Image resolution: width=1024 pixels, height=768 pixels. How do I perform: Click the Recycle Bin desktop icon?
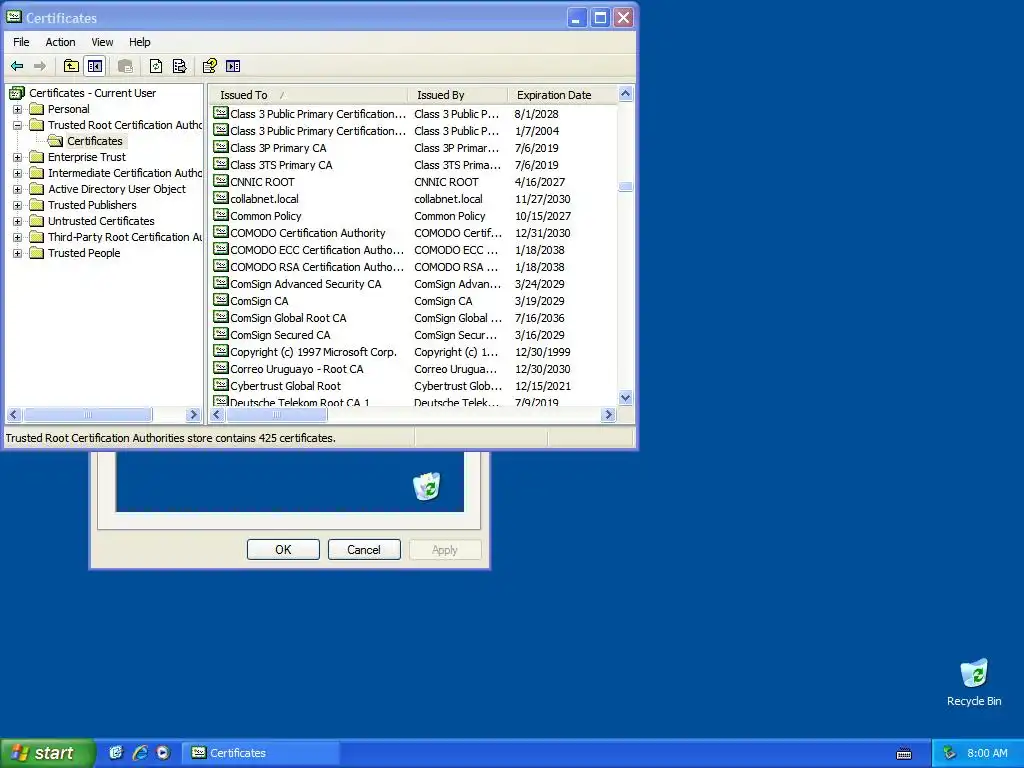point(974,673)
